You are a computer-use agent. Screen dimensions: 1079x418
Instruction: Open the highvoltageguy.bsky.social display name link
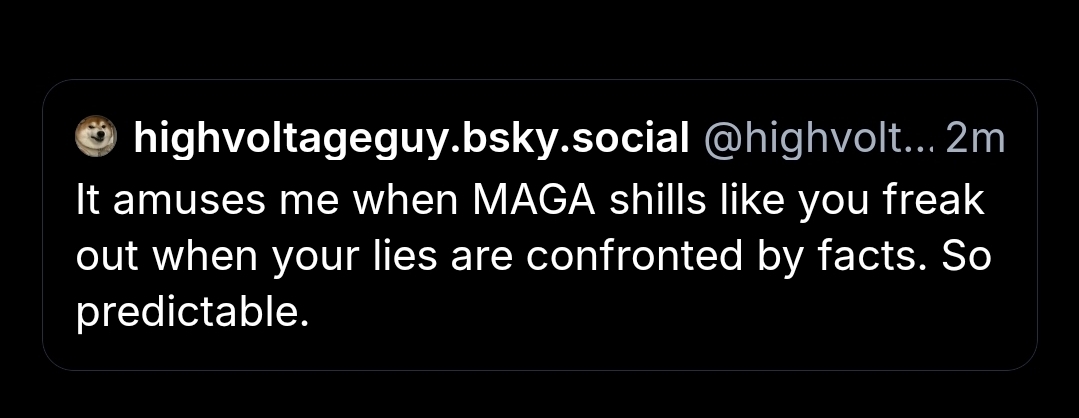coord(411,140)
